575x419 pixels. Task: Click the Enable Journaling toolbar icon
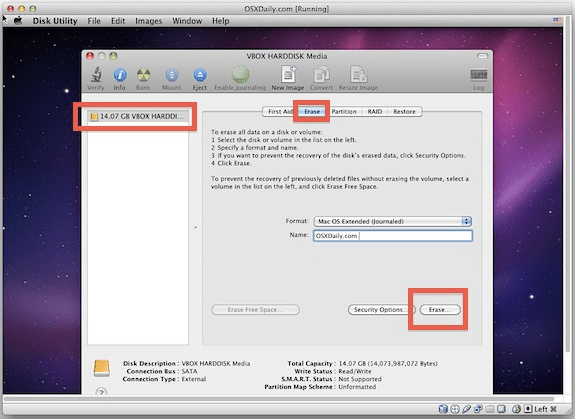tap(240, 74)
